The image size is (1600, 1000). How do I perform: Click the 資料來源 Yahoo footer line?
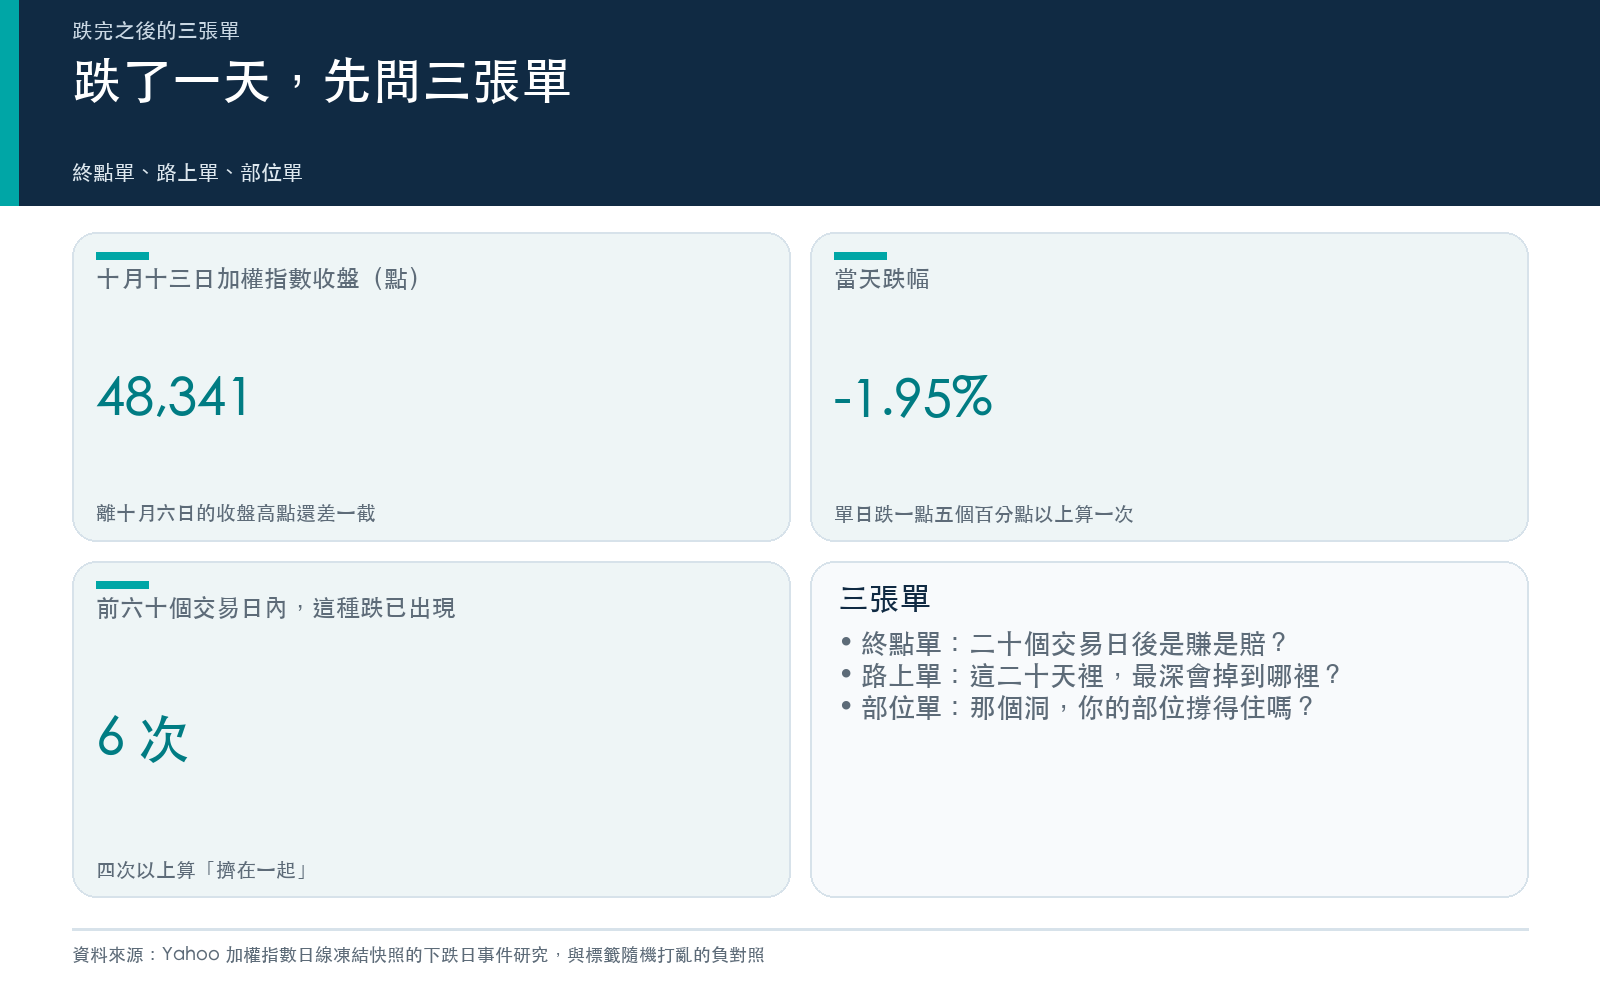pyautogui.click(x=418, y=955)
